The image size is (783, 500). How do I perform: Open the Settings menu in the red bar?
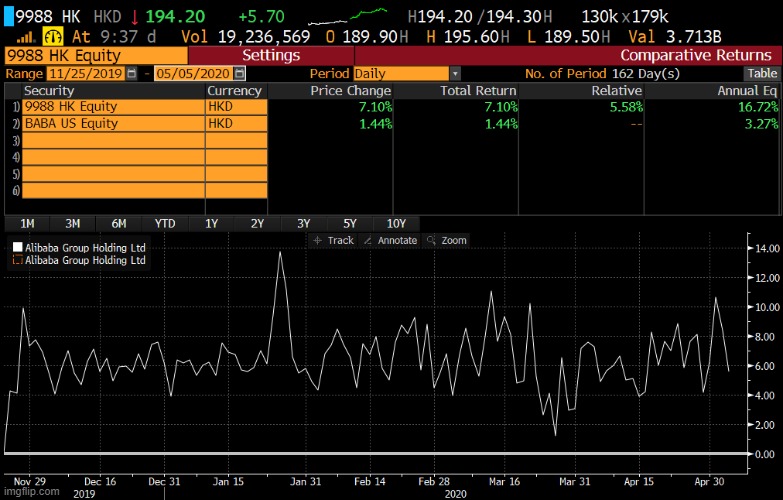pyautogui.click(x=271, y=55)
